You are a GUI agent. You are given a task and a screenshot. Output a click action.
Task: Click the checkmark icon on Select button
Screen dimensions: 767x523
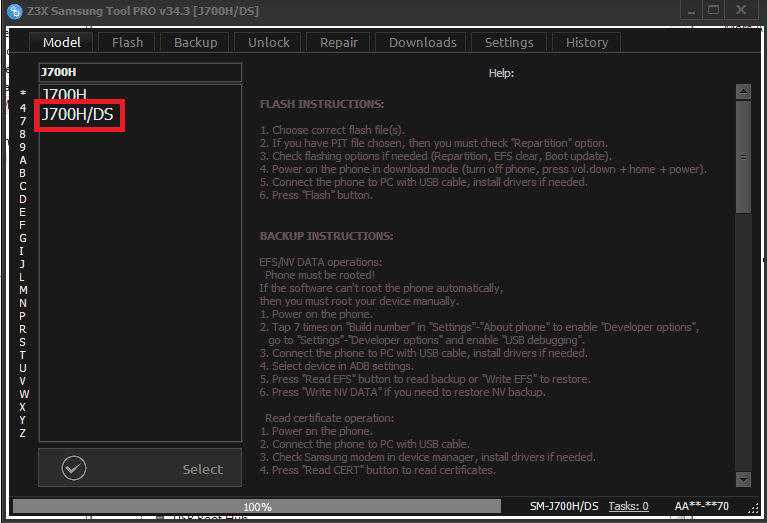[x=74, y=468]
